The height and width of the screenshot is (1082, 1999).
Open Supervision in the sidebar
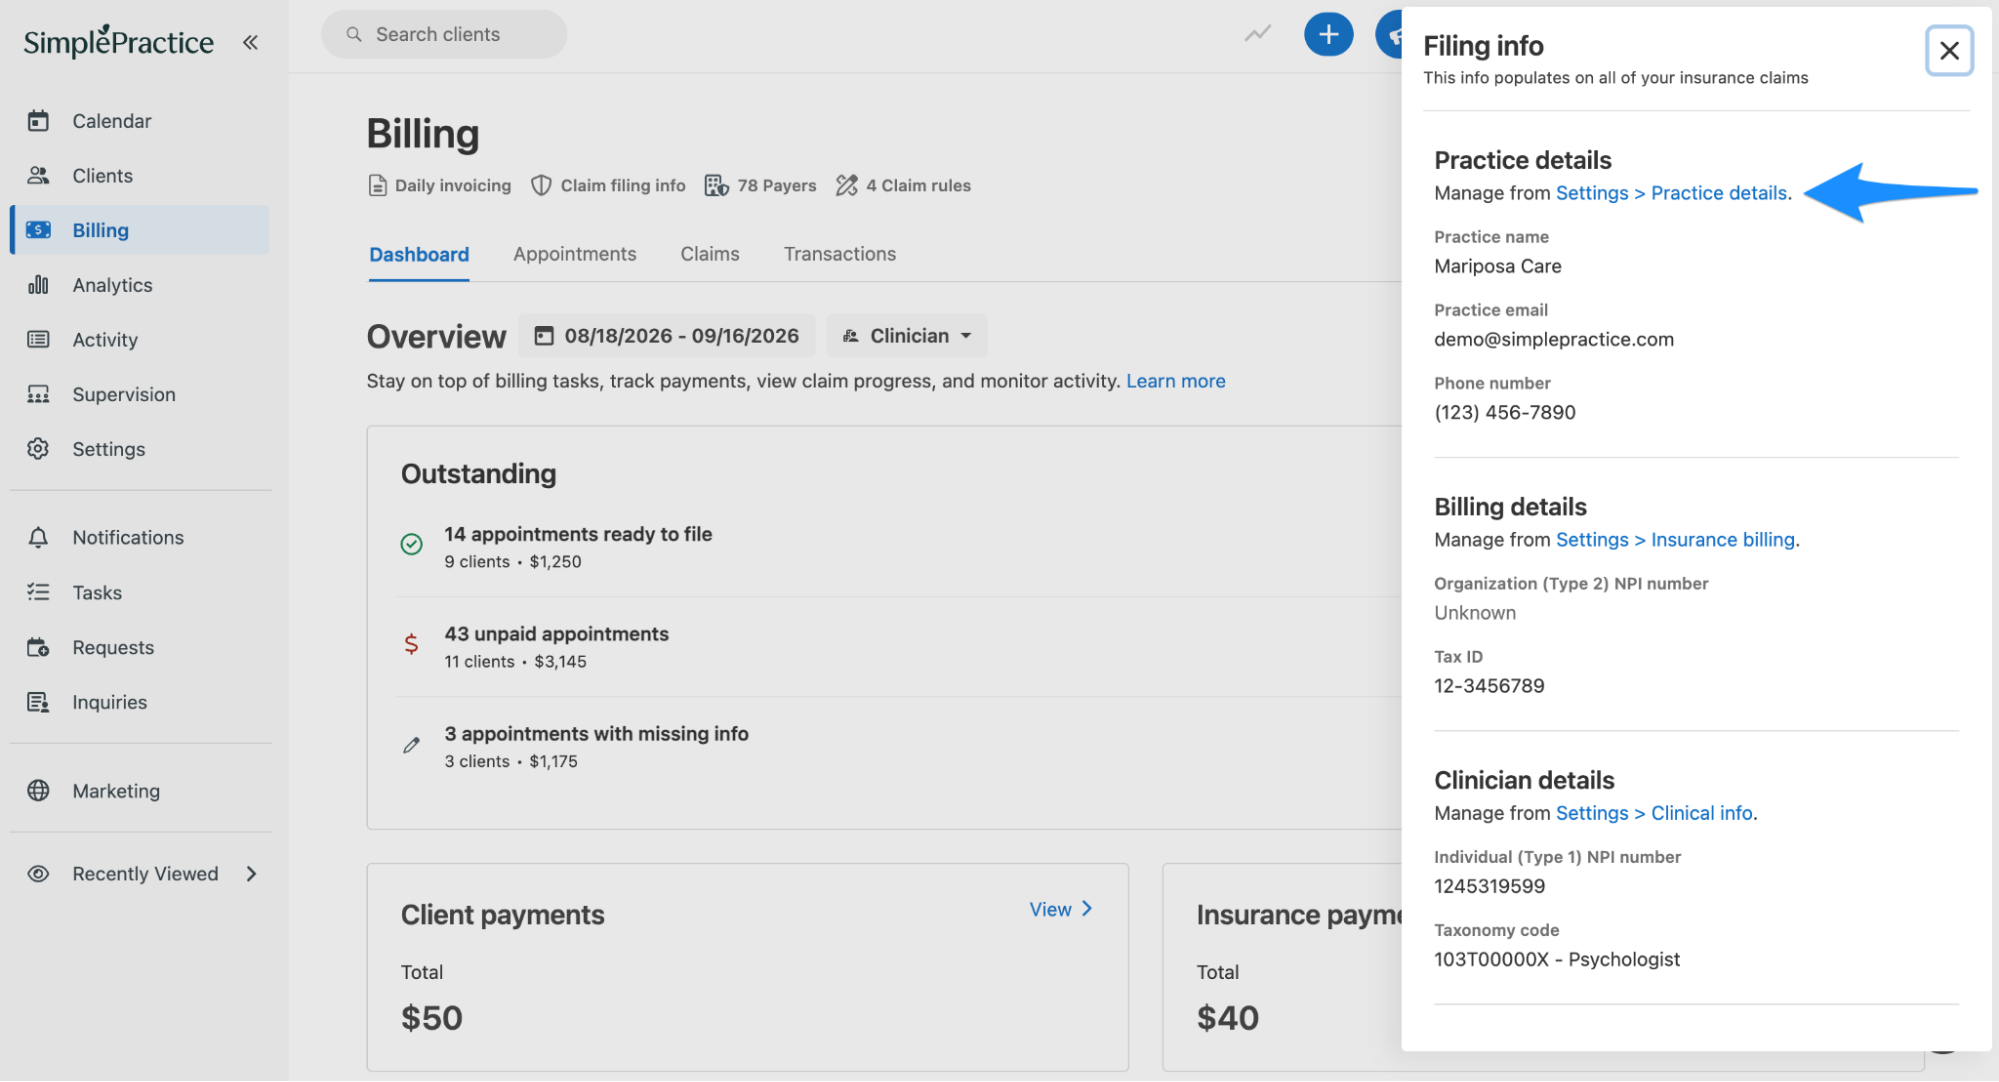(x=140, y=395)
